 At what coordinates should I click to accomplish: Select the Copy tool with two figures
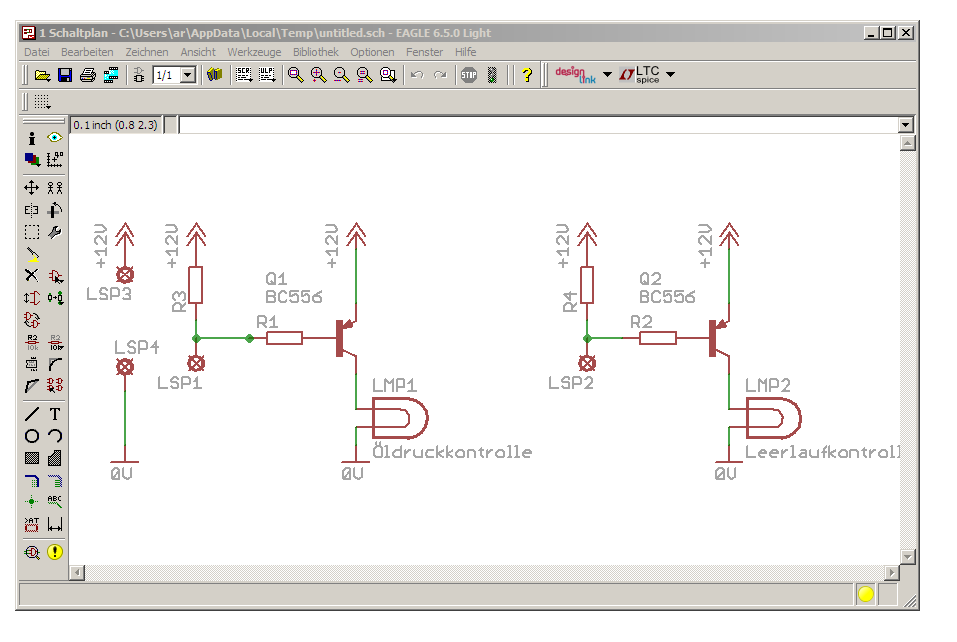[x=55, y=187]
